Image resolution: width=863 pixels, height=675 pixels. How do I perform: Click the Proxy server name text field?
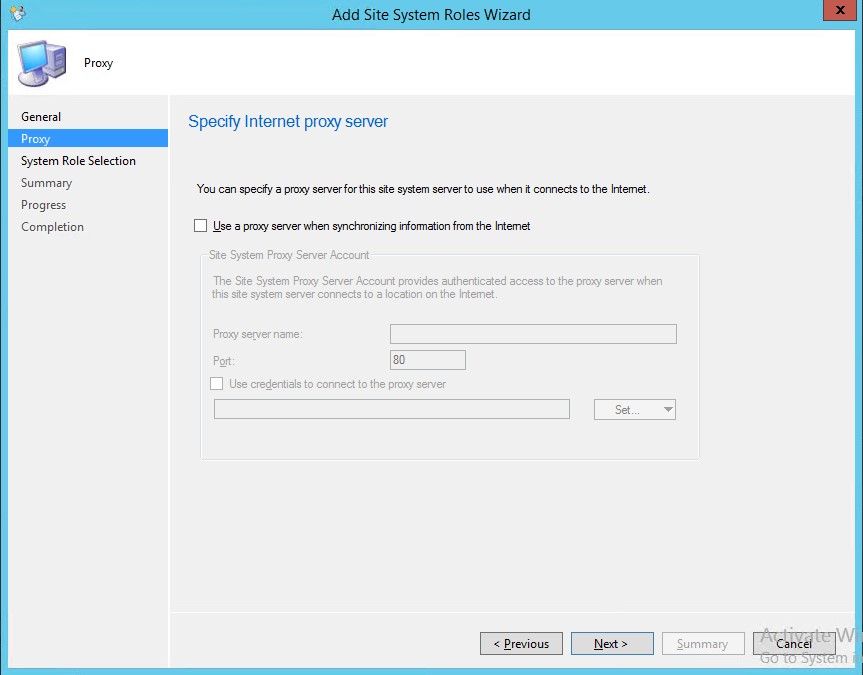point(533,334)
